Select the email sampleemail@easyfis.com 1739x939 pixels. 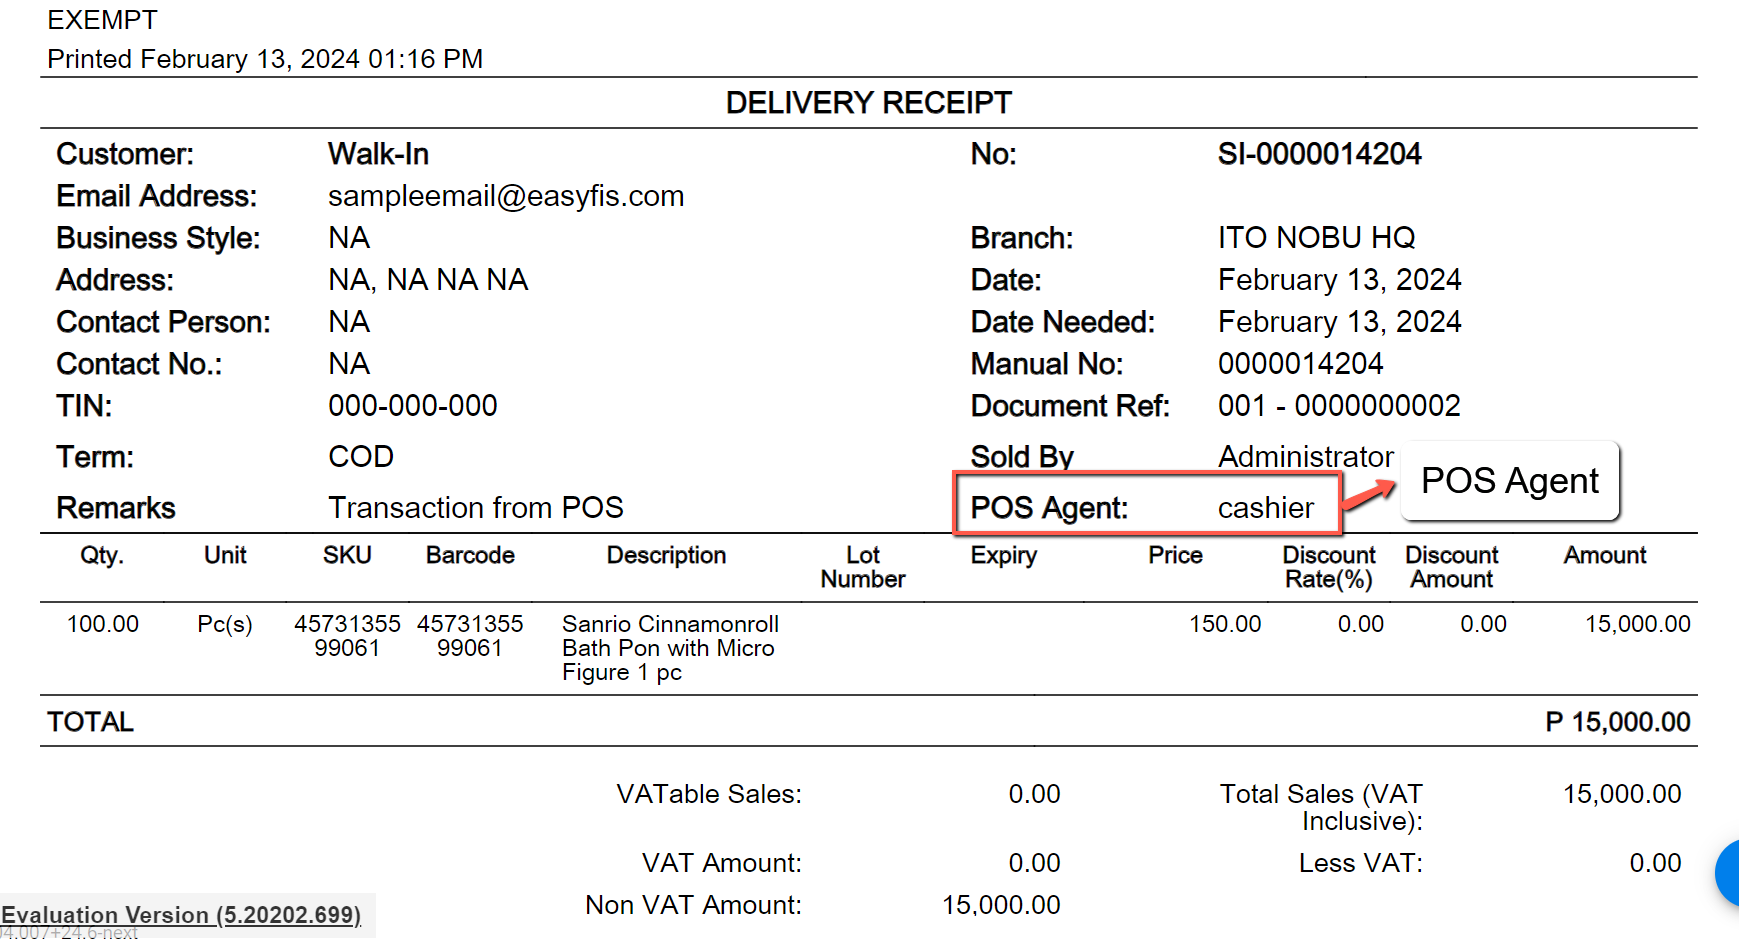506,196
